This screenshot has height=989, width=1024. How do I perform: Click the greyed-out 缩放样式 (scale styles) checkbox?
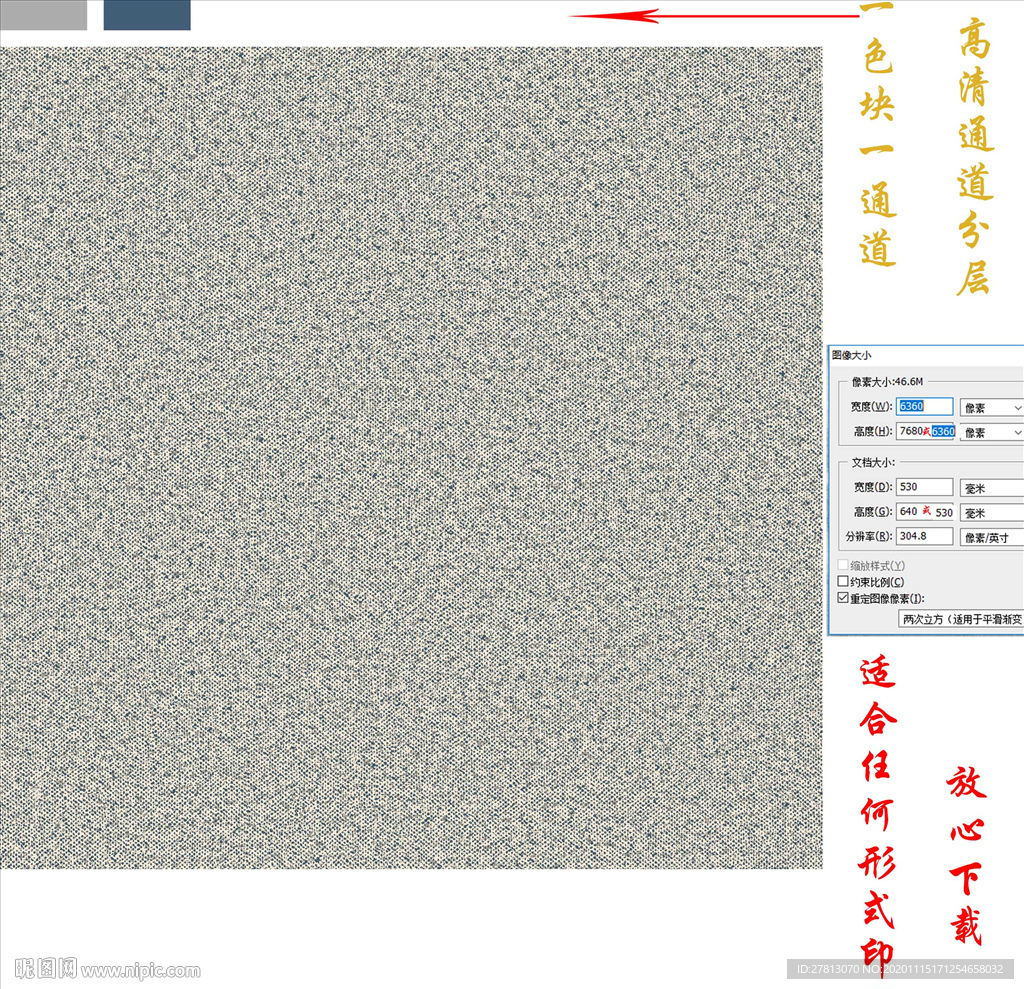click(843, 564)
